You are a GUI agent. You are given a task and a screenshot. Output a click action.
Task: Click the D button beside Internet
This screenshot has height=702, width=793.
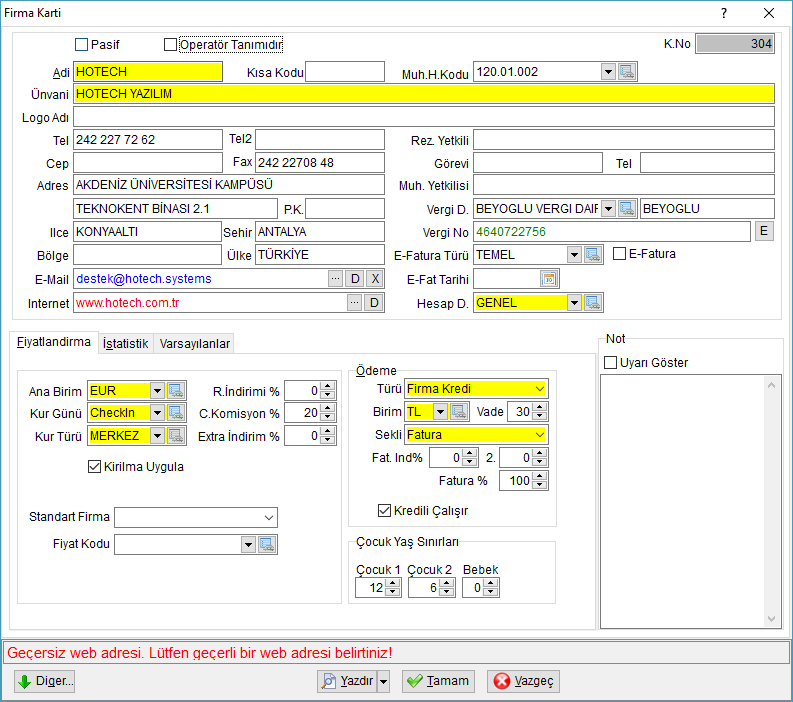pyautogui.click(x=374, y=303)
